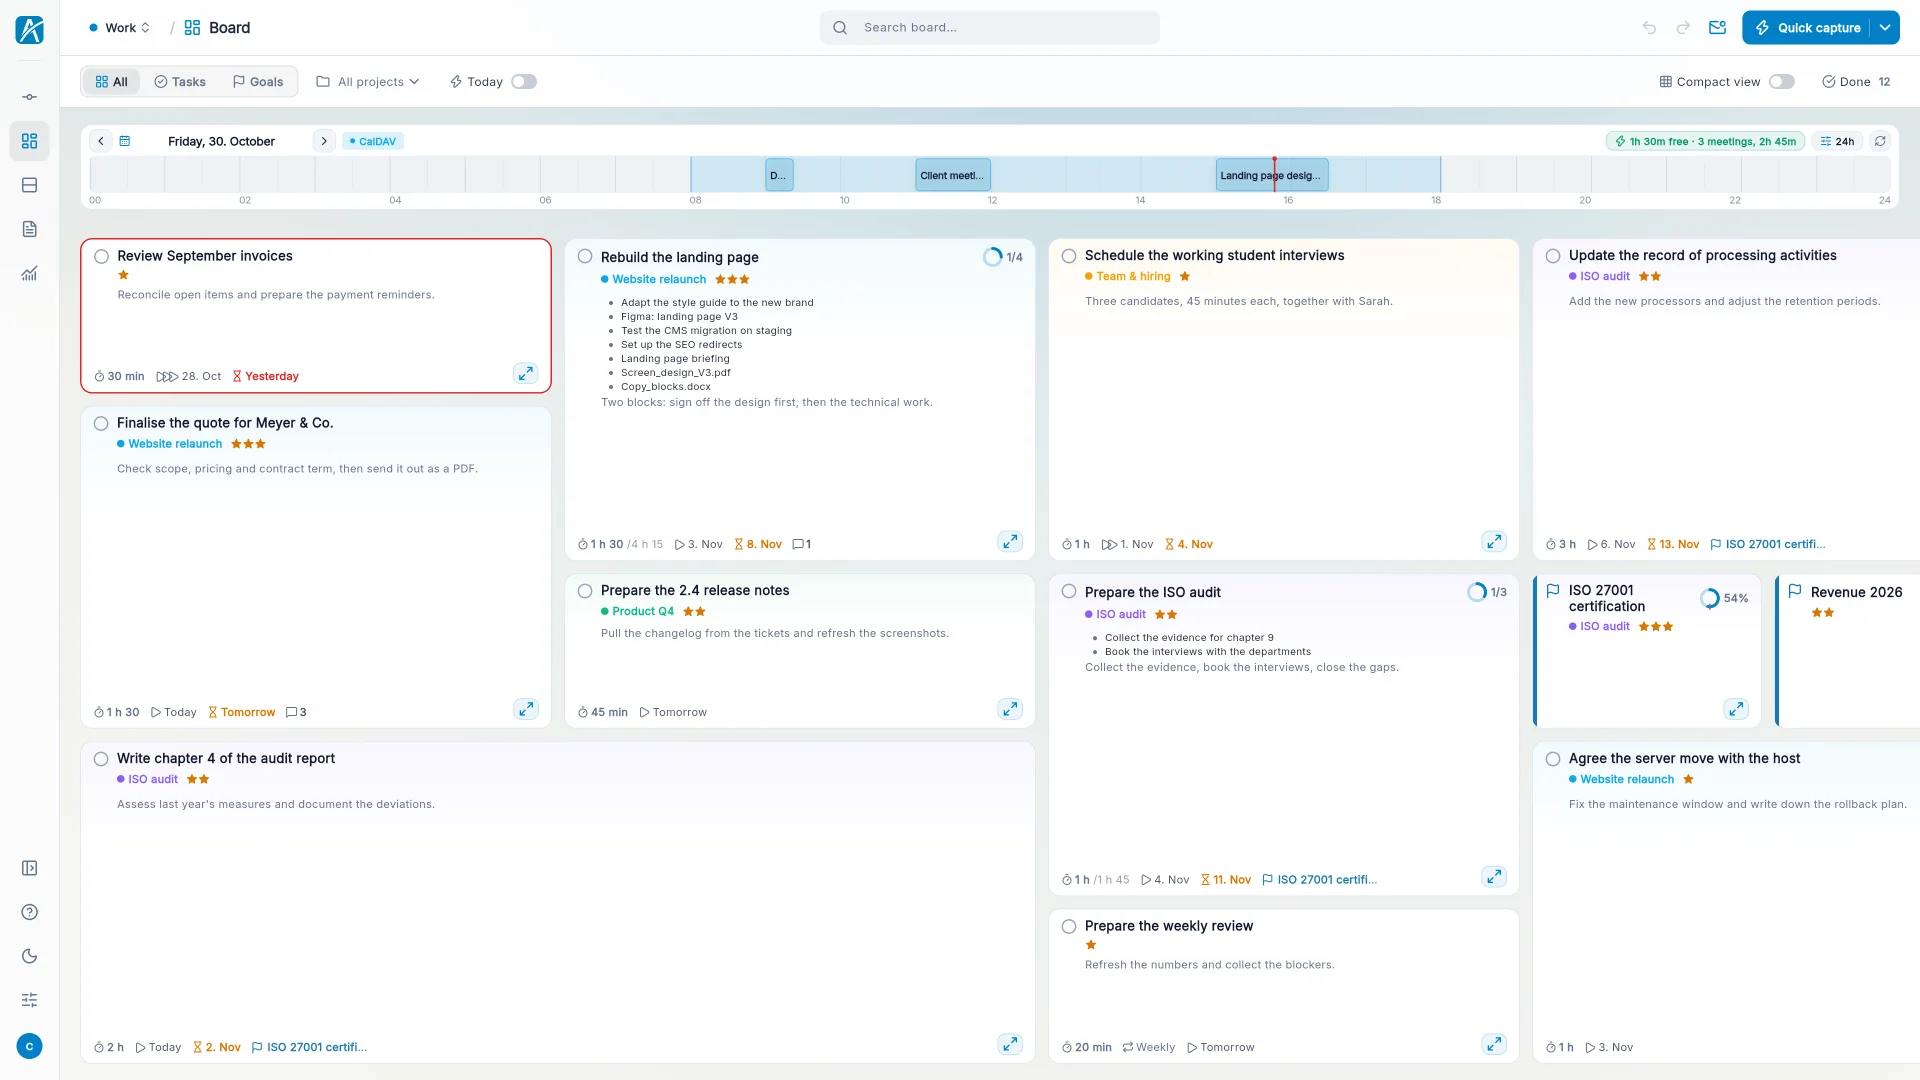Change the 24h timeline range
Image resolution: width=1920 pixels, height=1080 pixels.
(1837, 141)
